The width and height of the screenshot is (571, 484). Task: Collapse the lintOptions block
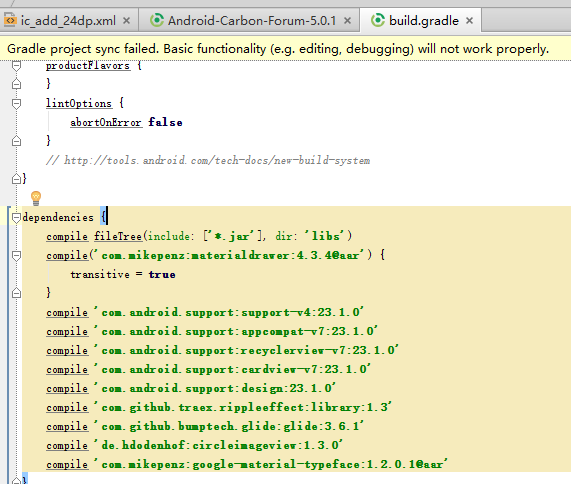pos(16,104)
